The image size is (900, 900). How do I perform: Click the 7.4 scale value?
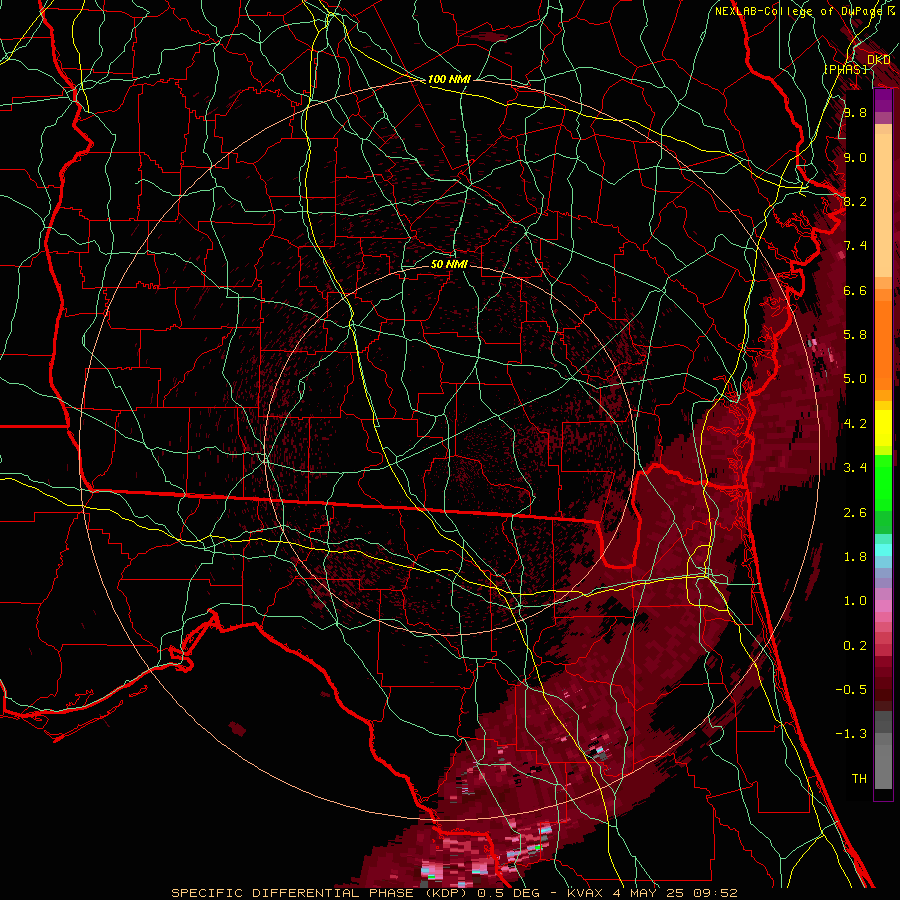click(x=855, y=246)
